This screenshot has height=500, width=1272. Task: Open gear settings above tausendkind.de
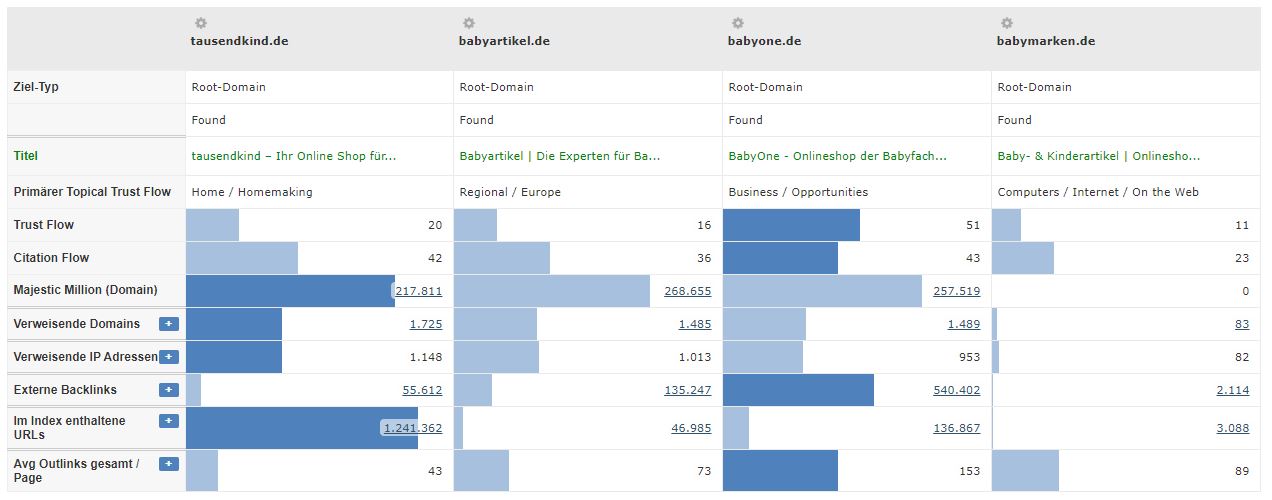click(200, 23)
